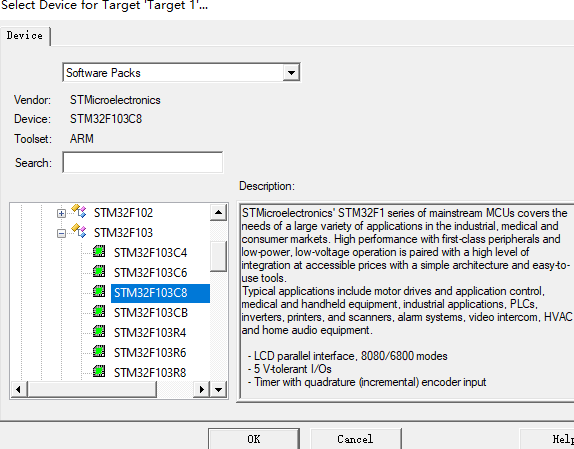The image size is (574, 449).
Task: Click the STM32F103 family icon
Action: [79, 231]
